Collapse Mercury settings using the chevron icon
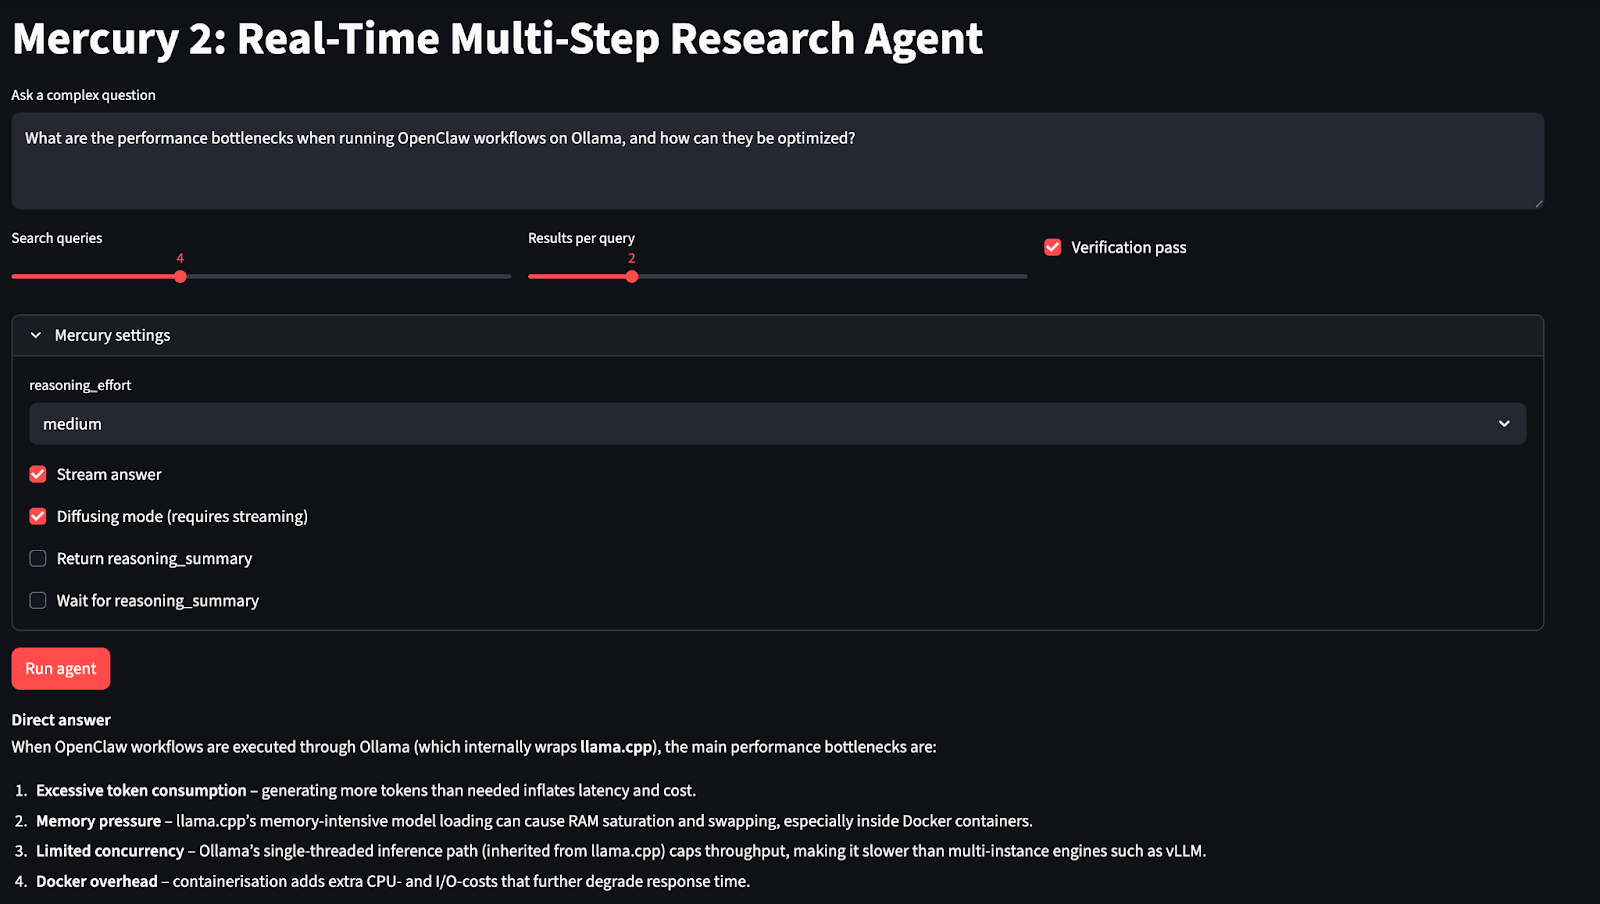This screenshot has height=904, width=1600. click(36, 336)
